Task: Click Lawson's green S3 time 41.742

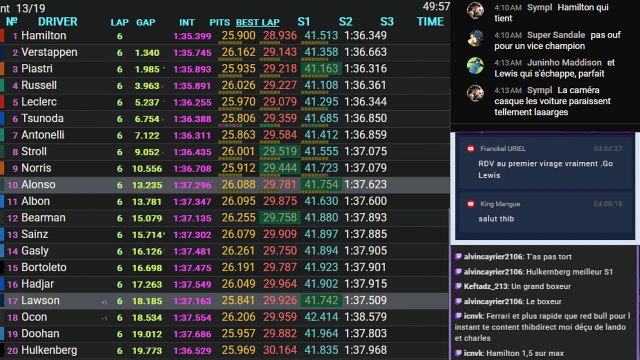Action: [x=321, y=300]
